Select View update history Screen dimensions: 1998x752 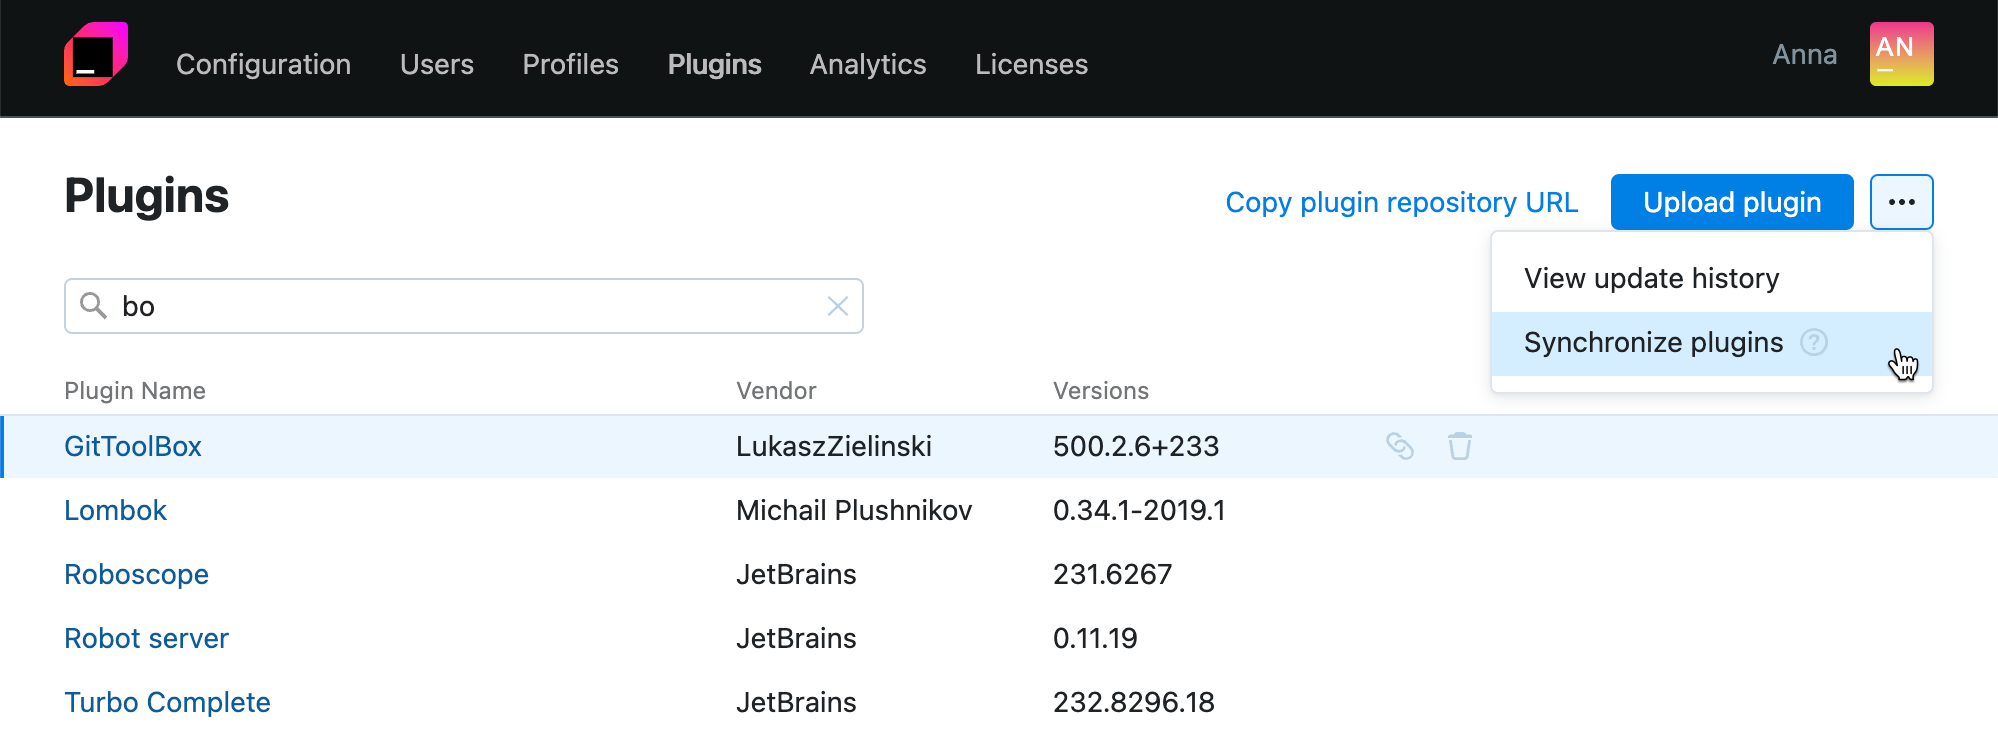click(1651, 278)
